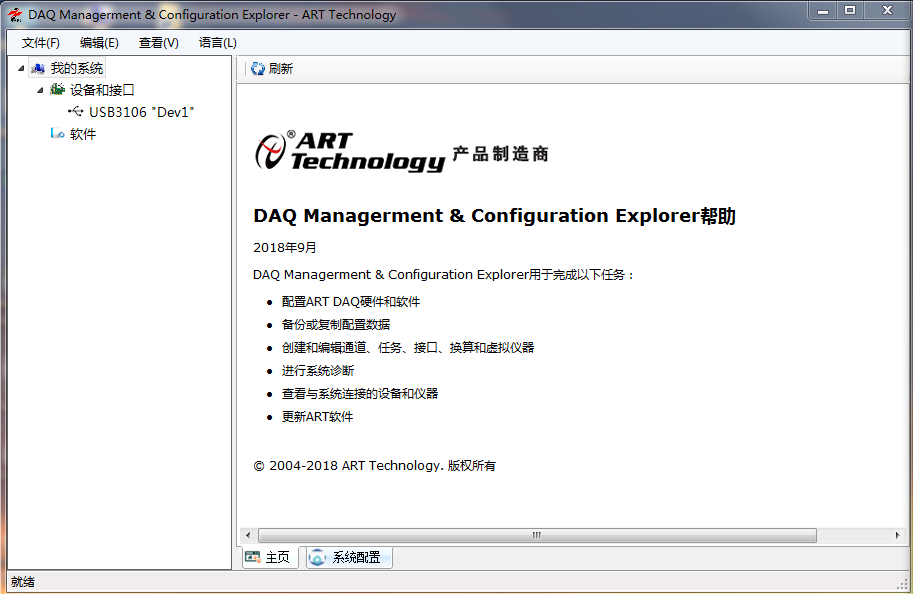The width and height of the screenshot is (913, 594).
Task: Click the 软件 software icon
Action: point(57,134)
